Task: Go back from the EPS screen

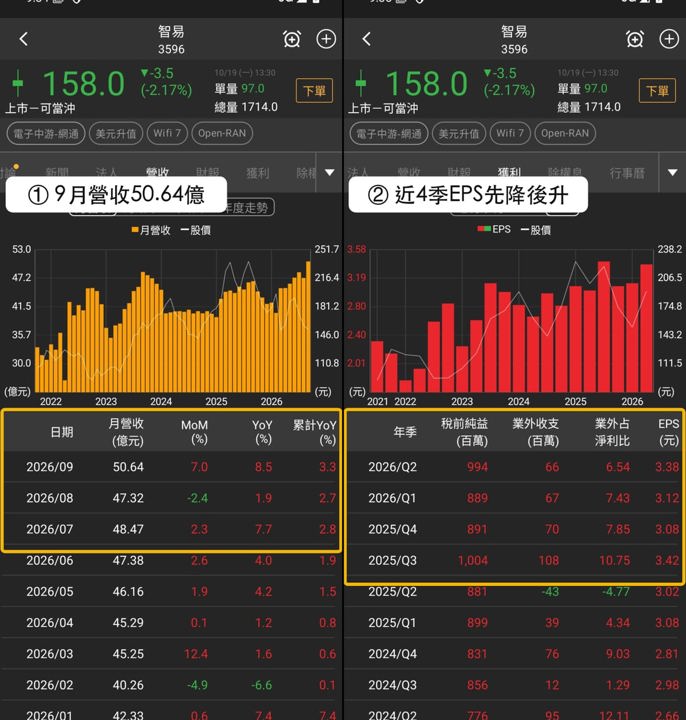Action: [366, 39]
